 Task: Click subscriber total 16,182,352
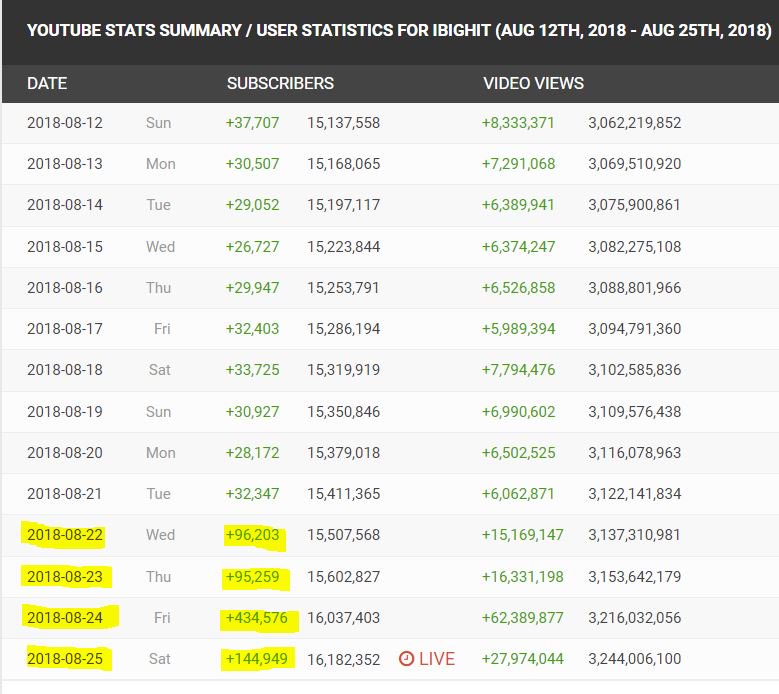pyautogui.click(x=343, y=659)
